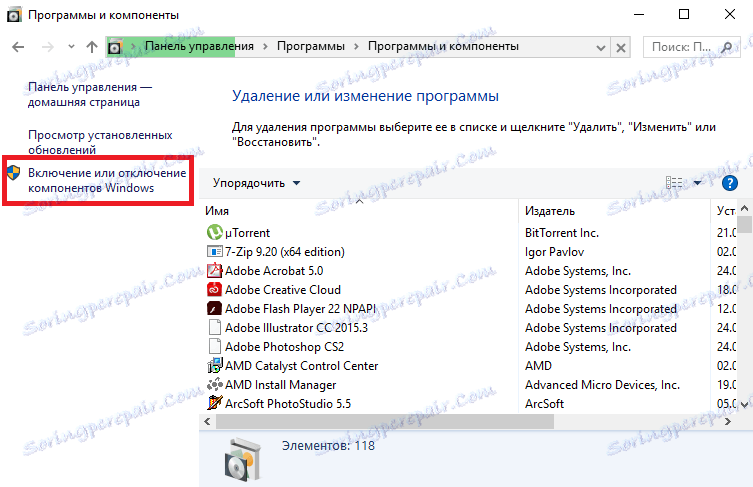Click the Adobe Creative Cloud icon
The width and height of the screenshot is (753, 487).
tap(214, 290)
